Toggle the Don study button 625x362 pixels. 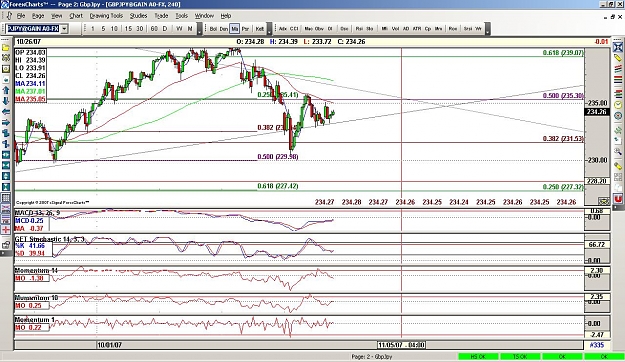[x=224, y=29]
